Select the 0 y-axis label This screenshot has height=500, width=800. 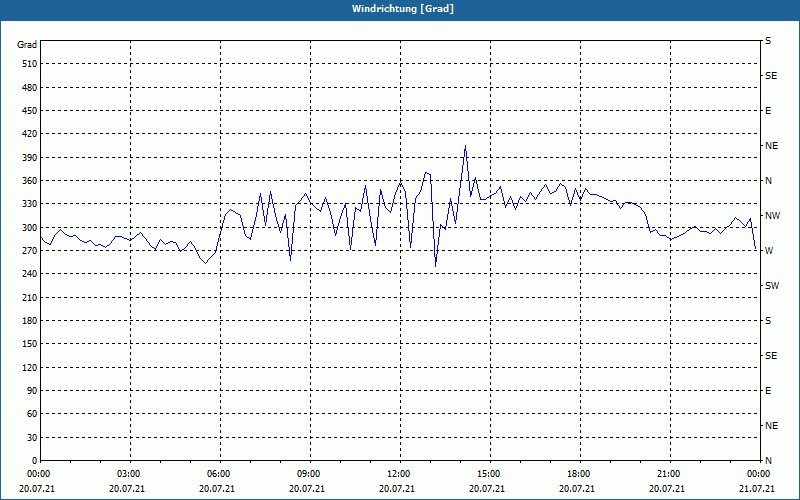coord(35,461)
